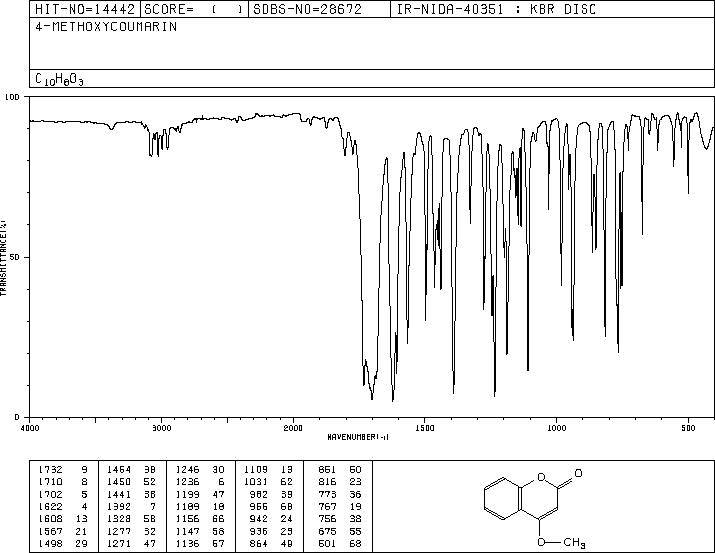Select peak table entry 1464

pos(132,470)
